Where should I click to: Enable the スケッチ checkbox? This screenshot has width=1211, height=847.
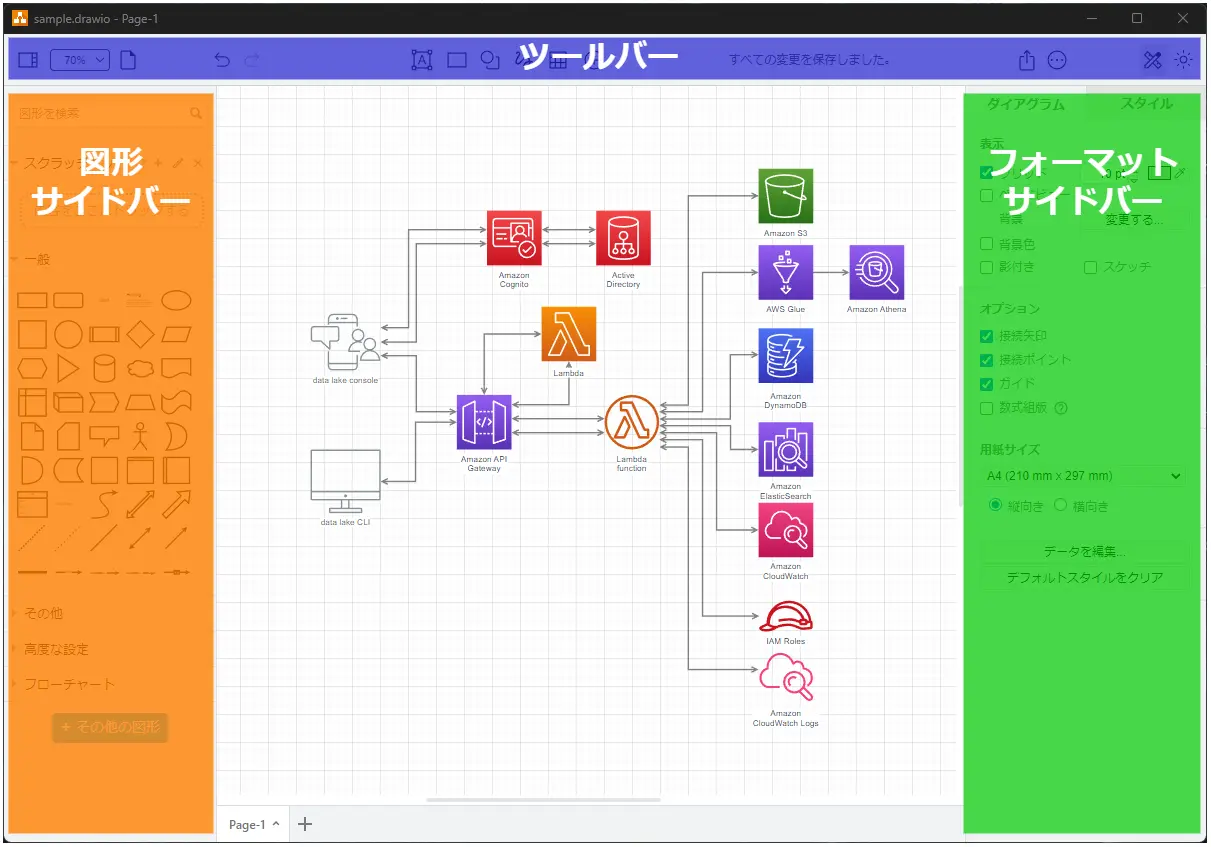coord(1090,267)
